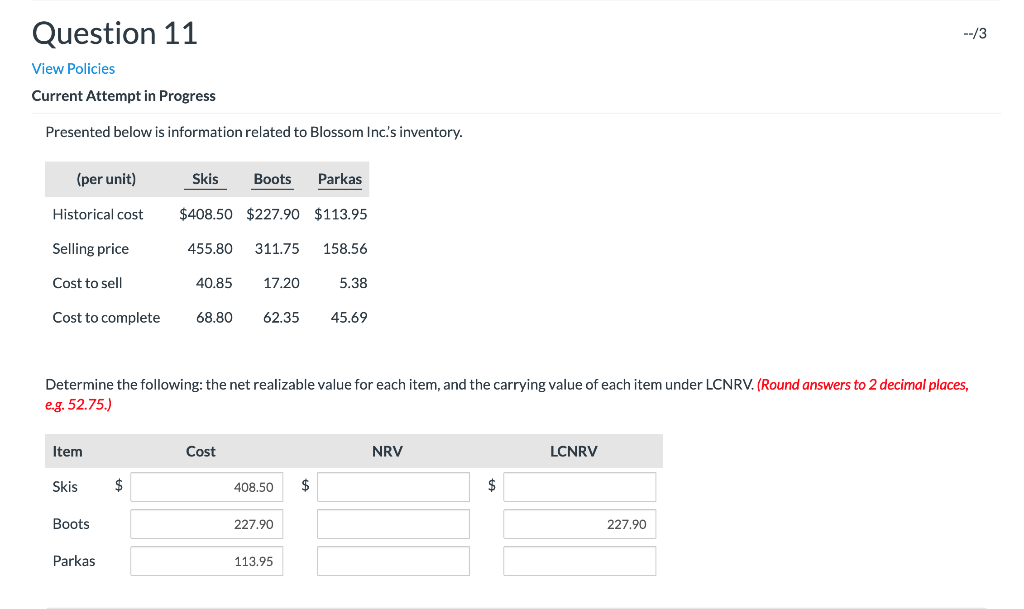Click the Boots LCNRV field showing 227.90
The image size is (1024, 609).
pyautogui.click(x=578, y=523)
